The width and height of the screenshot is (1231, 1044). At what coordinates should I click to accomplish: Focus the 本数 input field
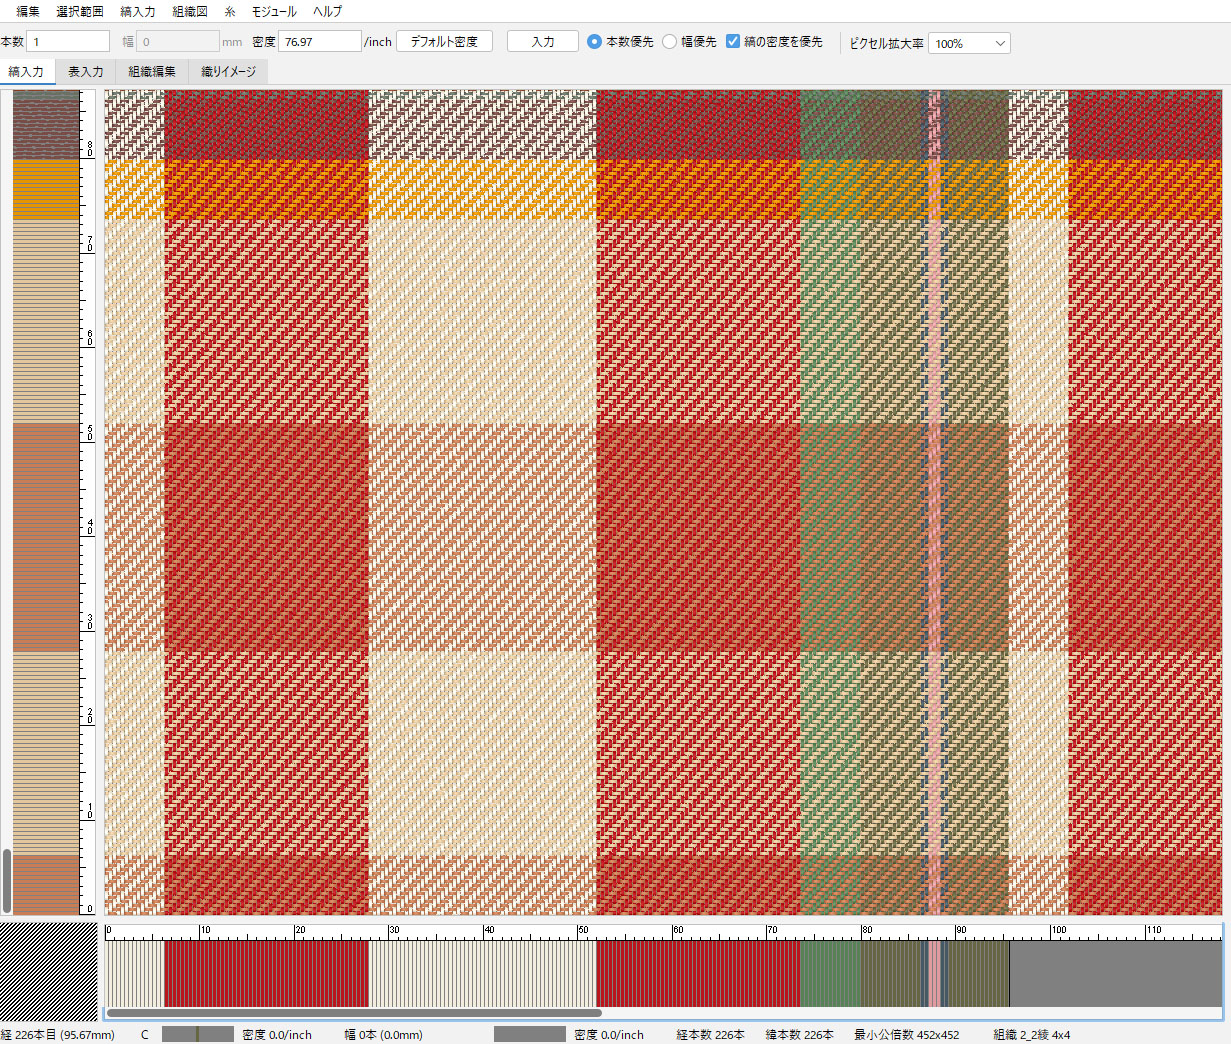[x=68, y=41]
